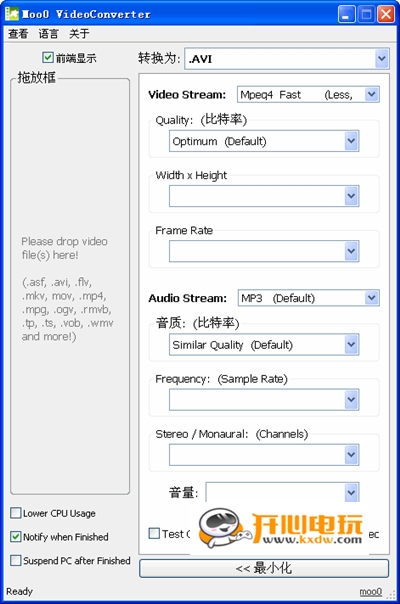
Task: Open the video Quality Optimum dropdown
Action: click(x=264, y=141)
